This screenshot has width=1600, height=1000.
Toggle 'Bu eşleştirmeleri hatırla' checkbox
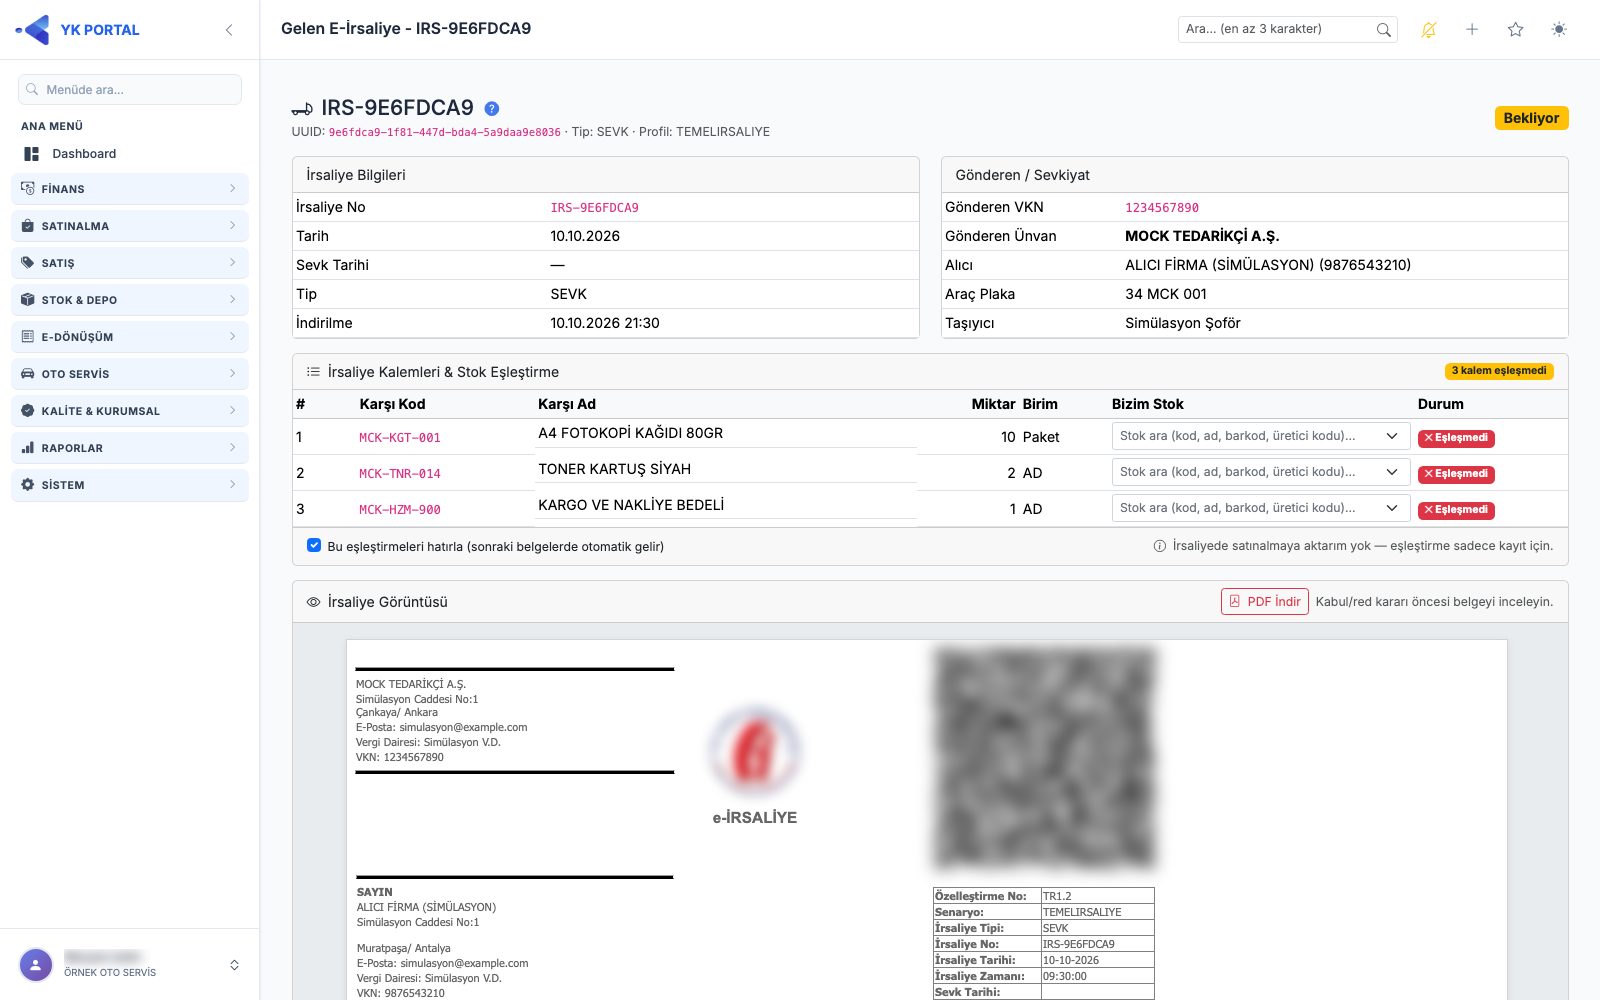tap(314, 546)
